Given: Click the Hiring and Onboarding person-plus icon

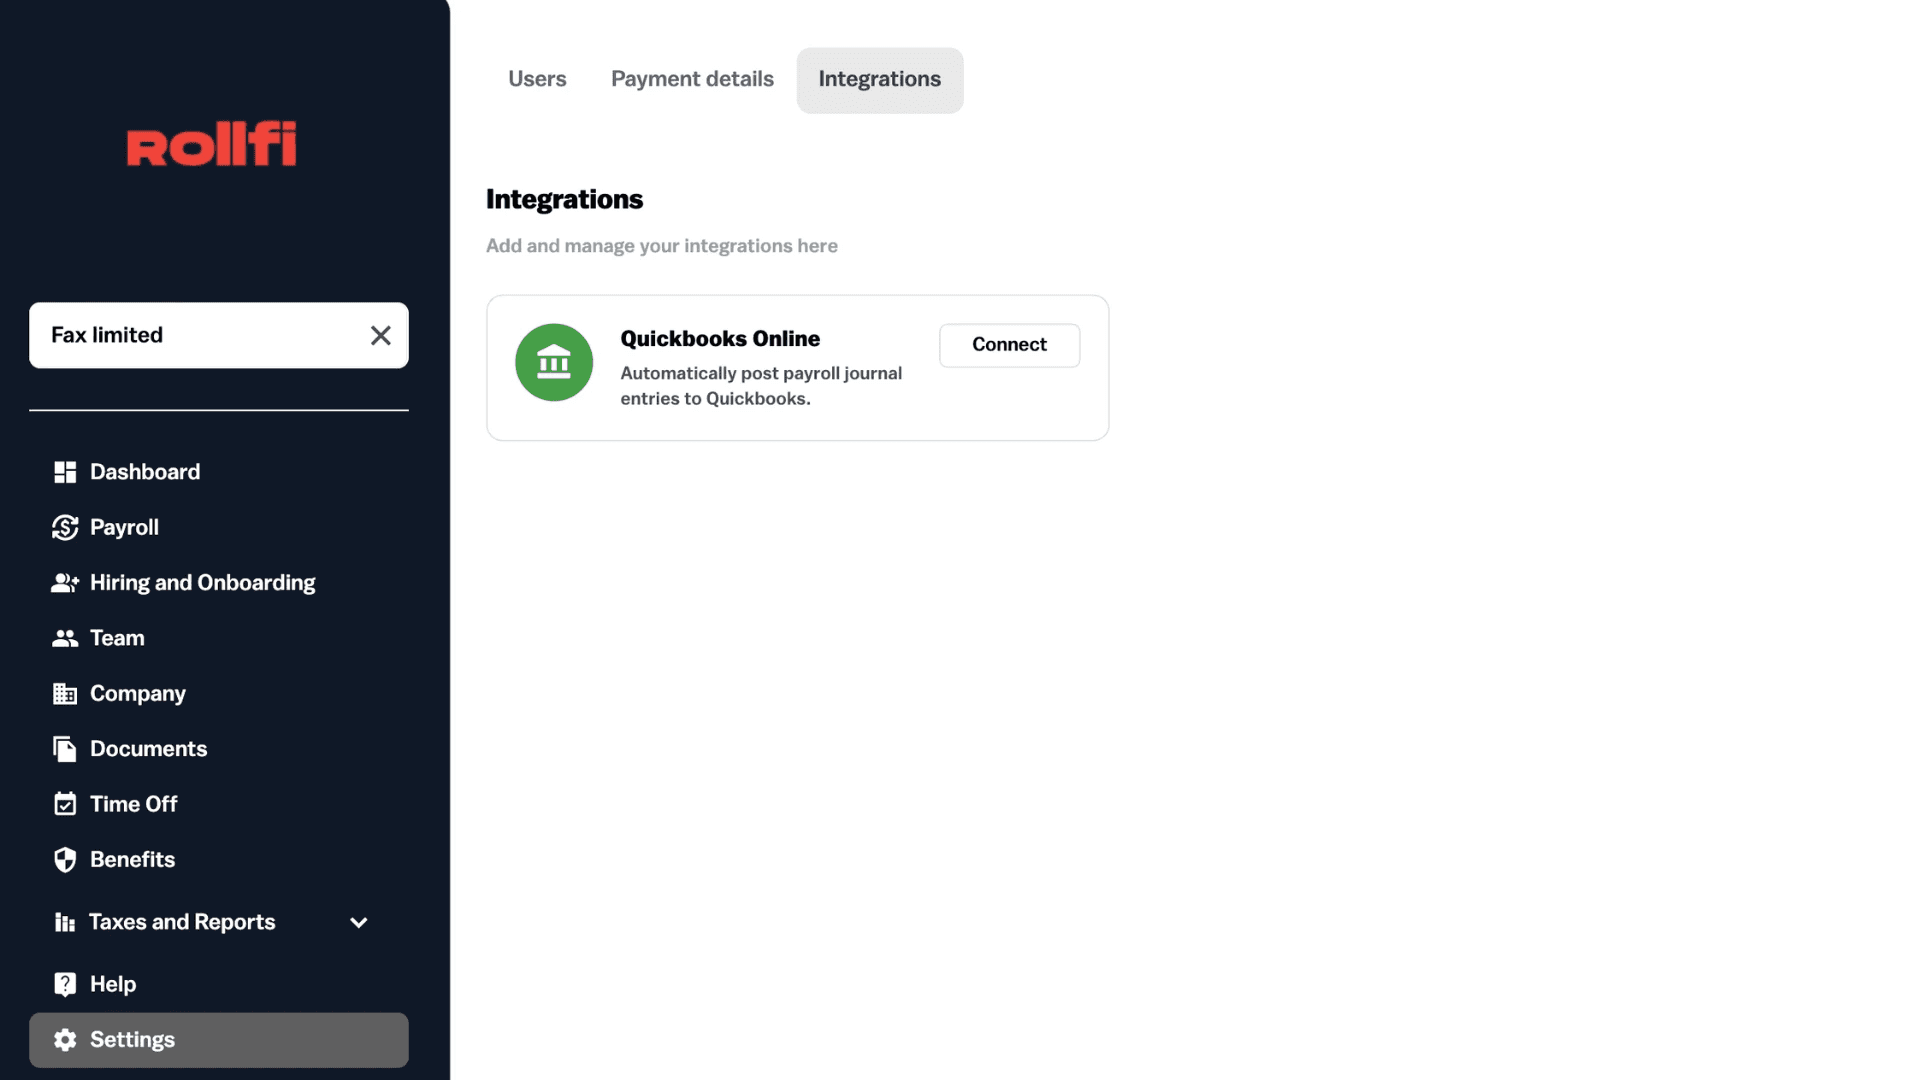Looking at the screenshot, I should pos(65,583).
